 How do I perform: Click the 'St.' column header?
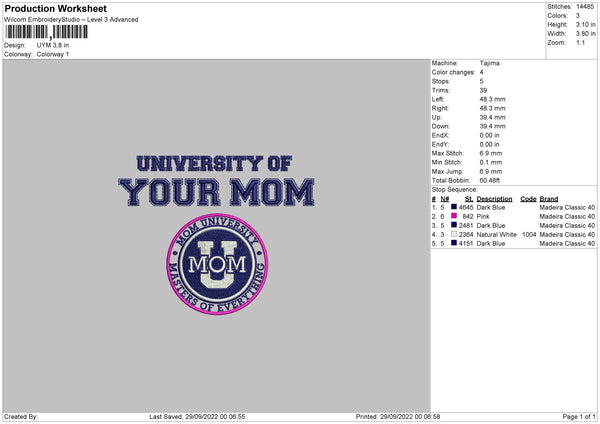[469, 199]
